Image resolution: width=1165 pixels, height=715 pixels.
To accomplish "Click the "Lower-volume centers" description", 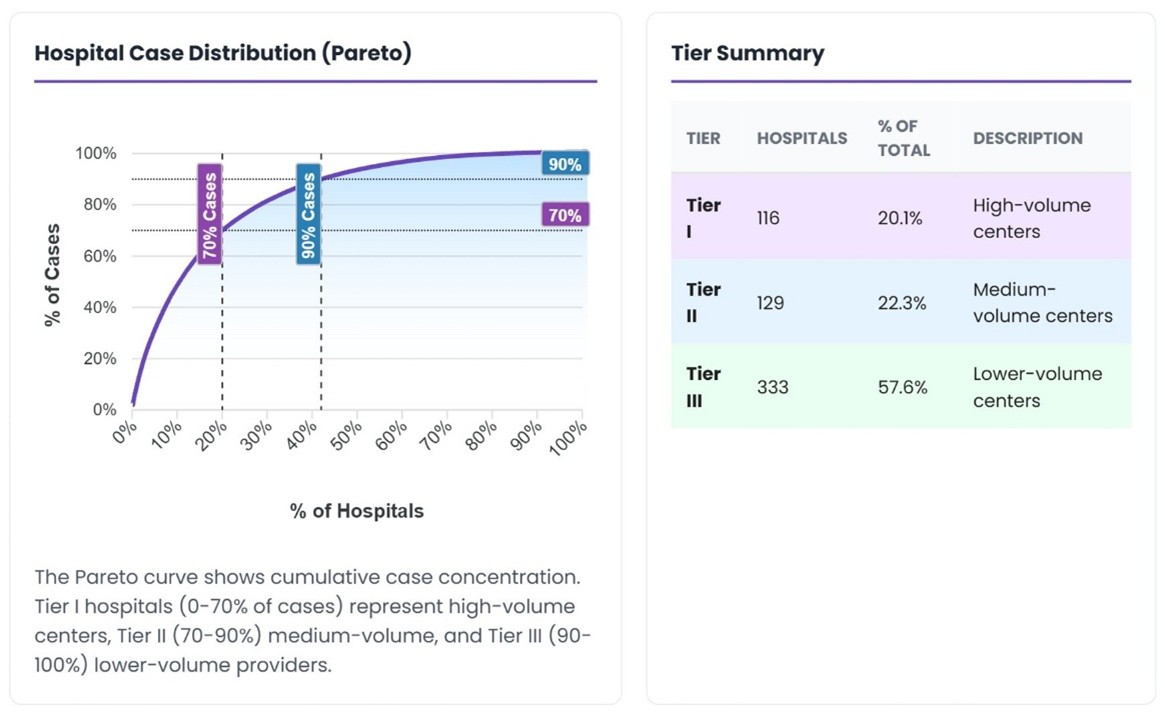I will 1039,387.
